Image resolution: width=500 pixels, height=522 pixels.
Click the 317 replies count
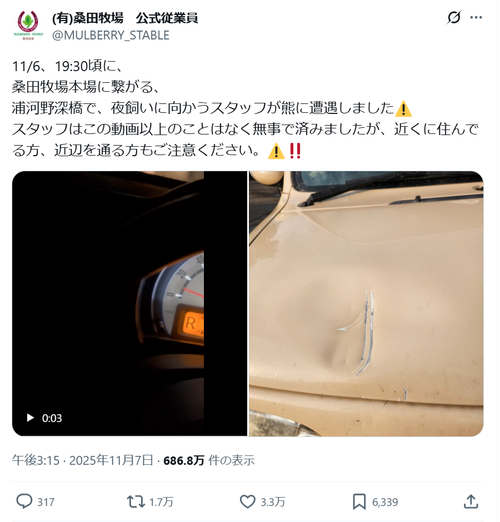(46, 502)
